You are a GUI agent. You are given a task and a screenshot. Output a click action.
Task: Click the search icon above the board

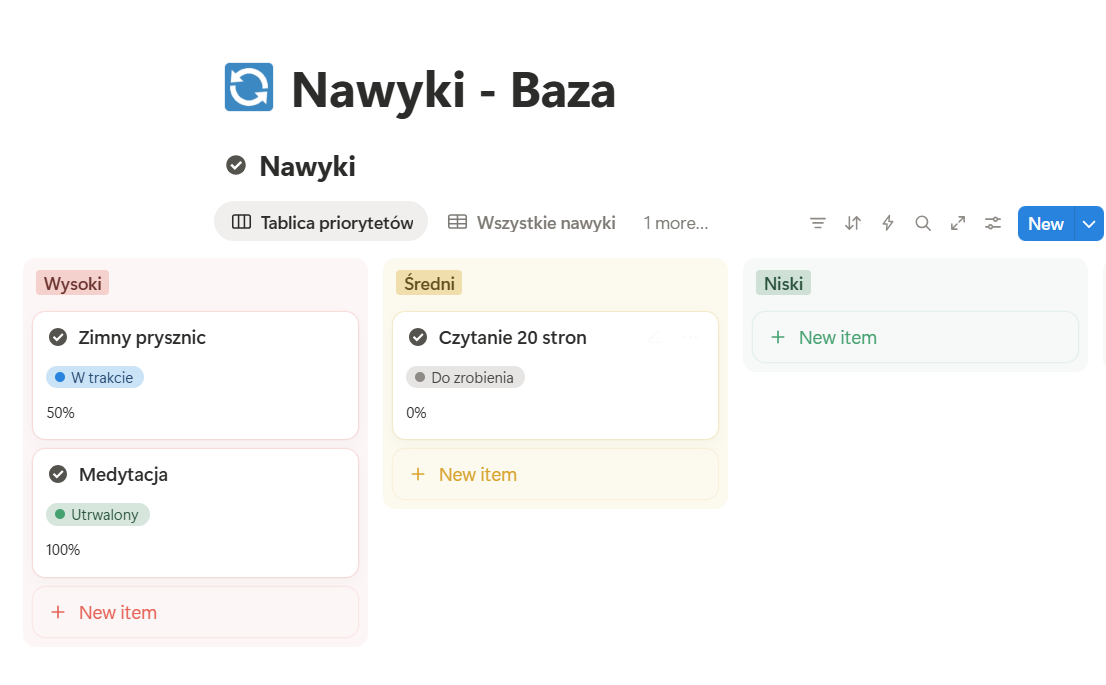[x=923, y=223]
